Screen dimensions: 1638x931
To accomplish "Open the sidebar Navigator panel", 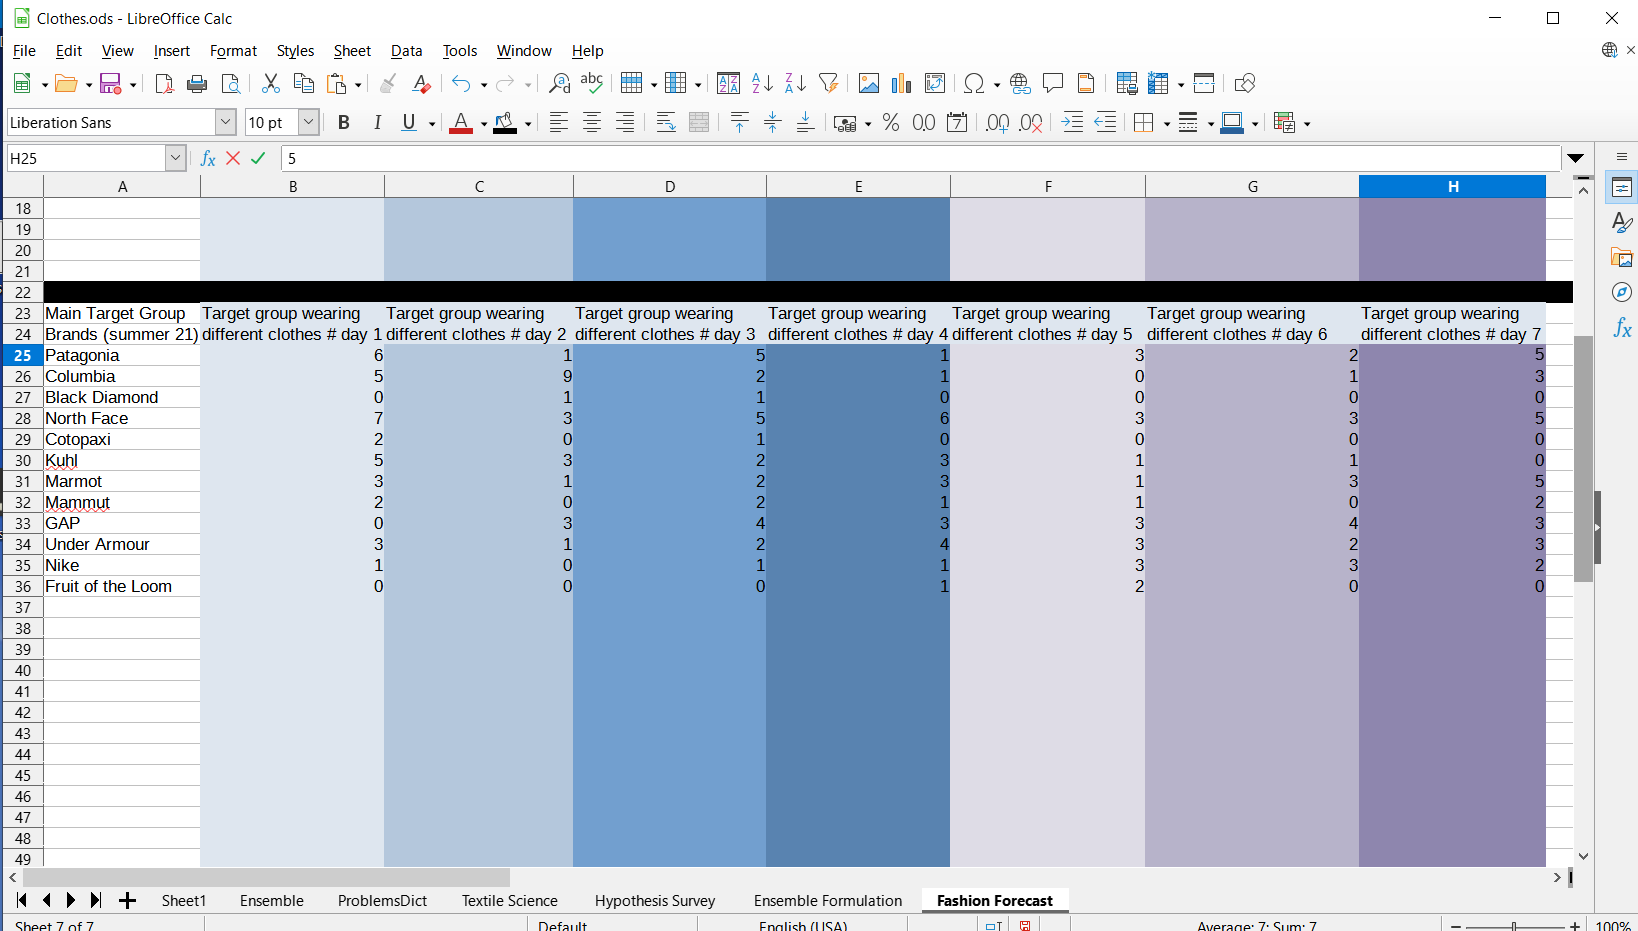I will [1622, 292].
